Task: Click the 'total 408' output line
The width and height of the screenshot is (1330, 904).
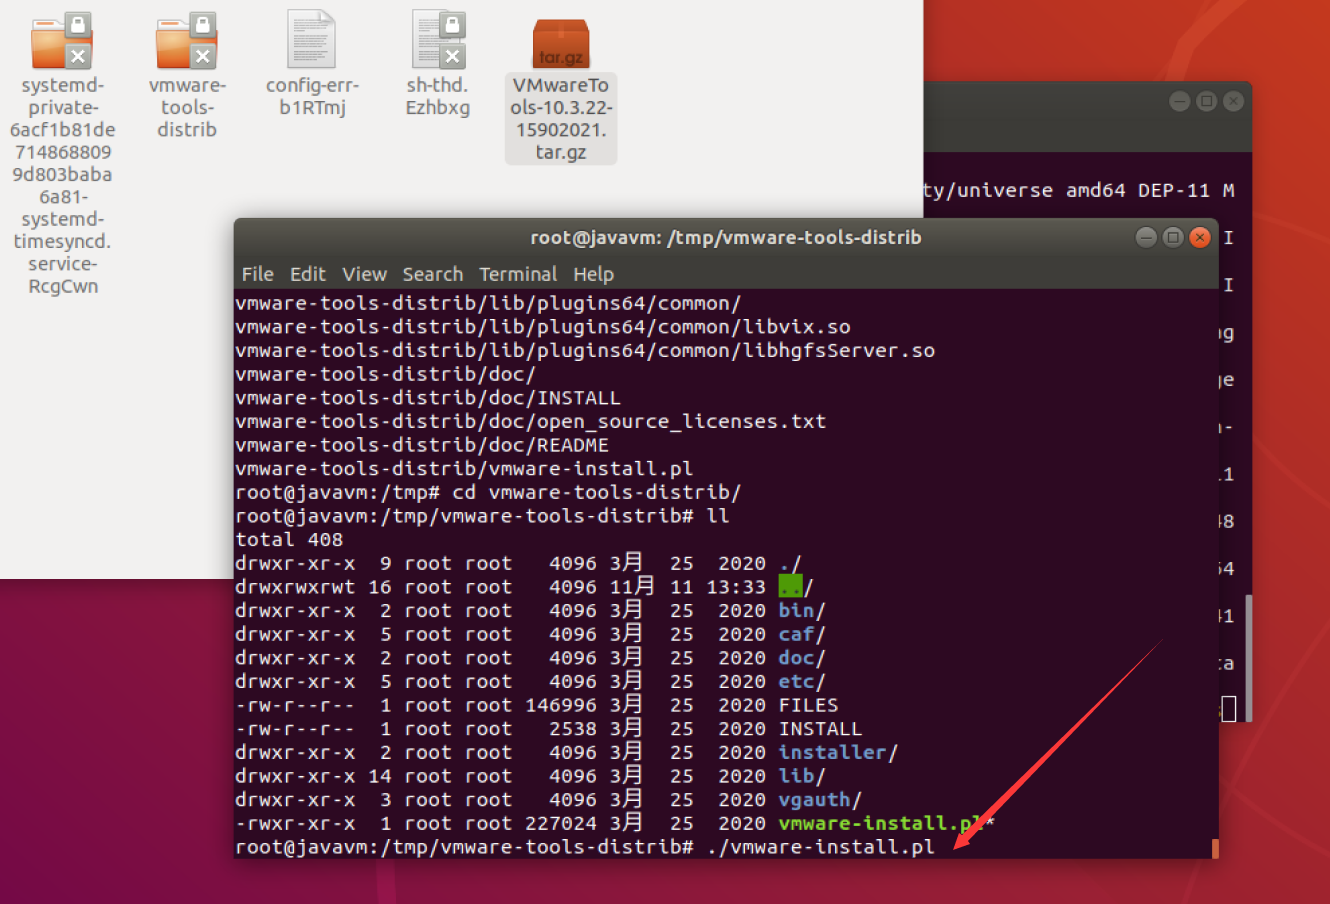Action: 289,539
